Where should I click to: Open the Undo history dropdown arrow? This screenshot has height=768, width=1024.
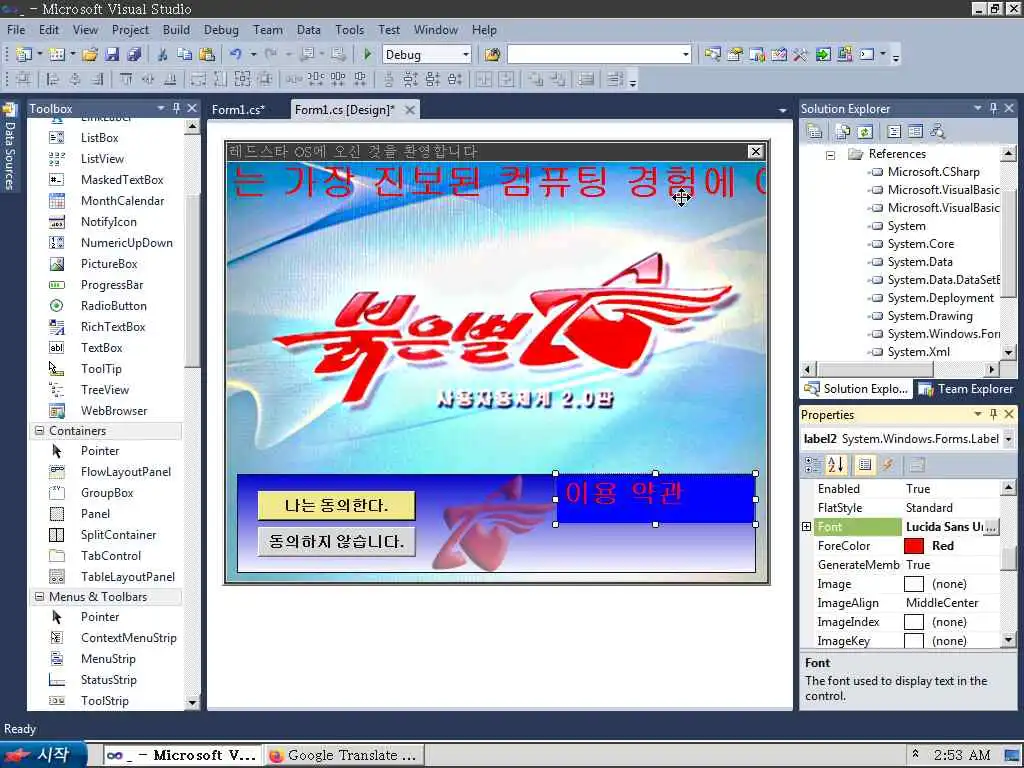(x=253, y=55)
